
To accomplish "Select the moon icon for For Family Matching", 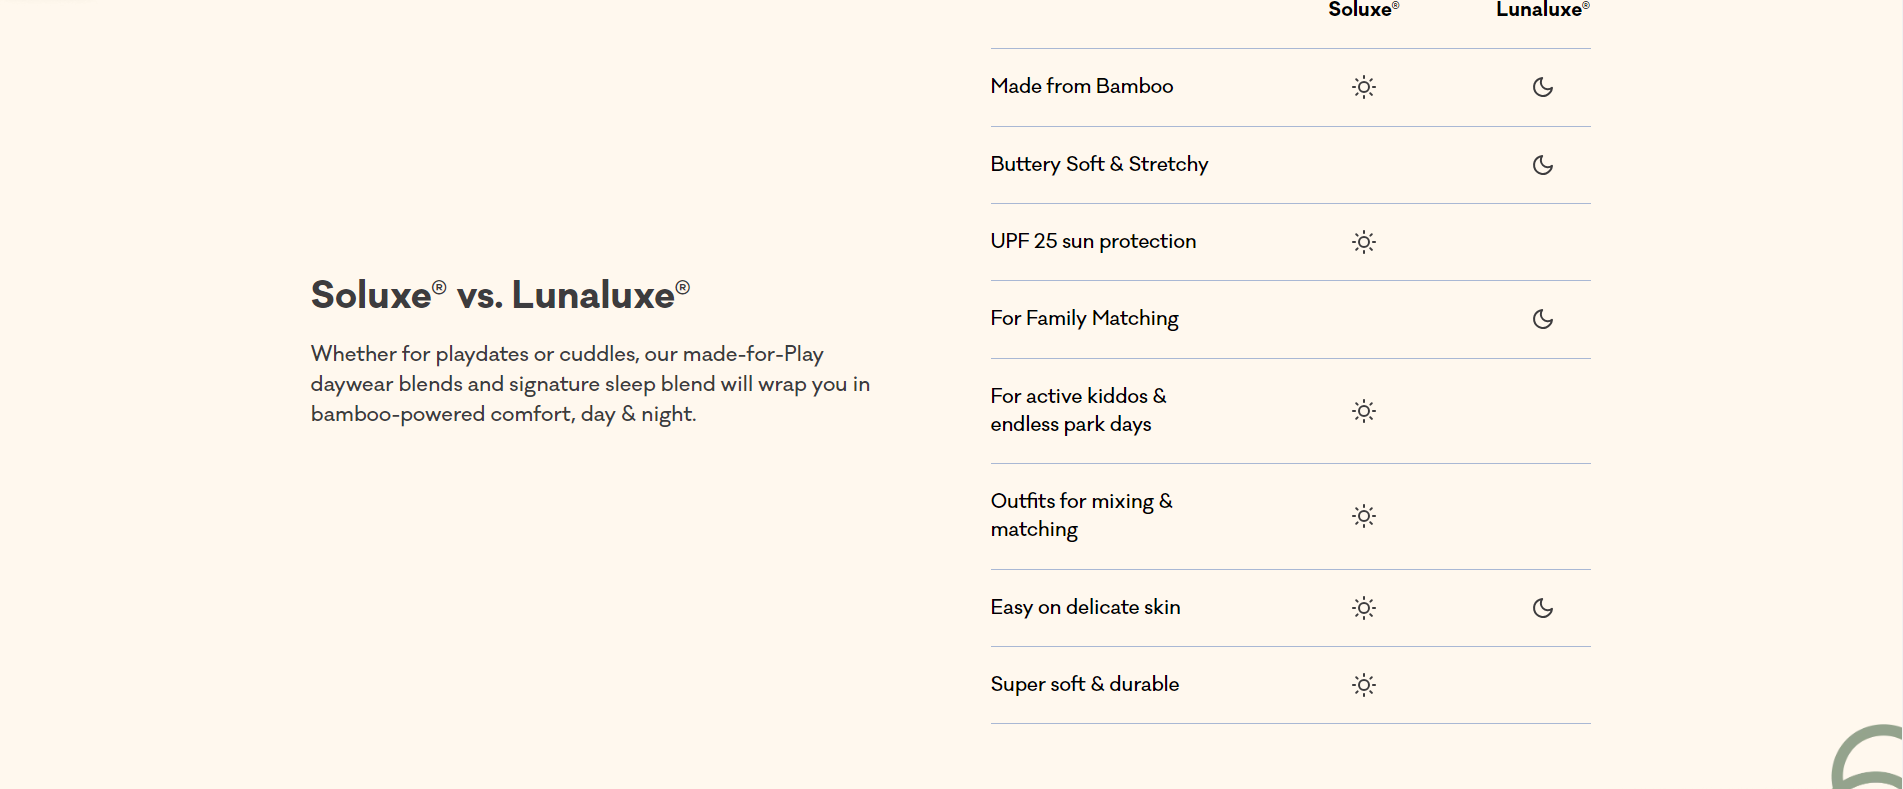I will (1542, 319).
